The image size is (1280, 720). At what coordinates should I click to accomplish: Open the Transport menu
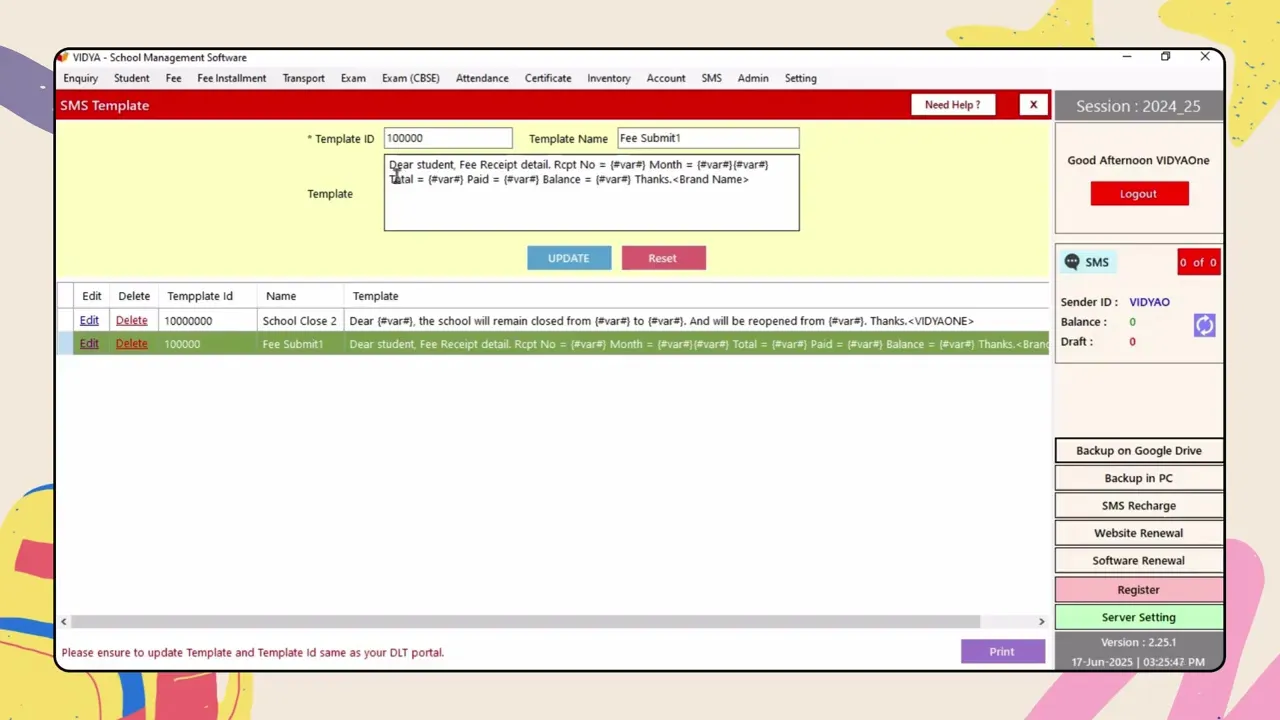pyautogui.click(x=303, y=78)
